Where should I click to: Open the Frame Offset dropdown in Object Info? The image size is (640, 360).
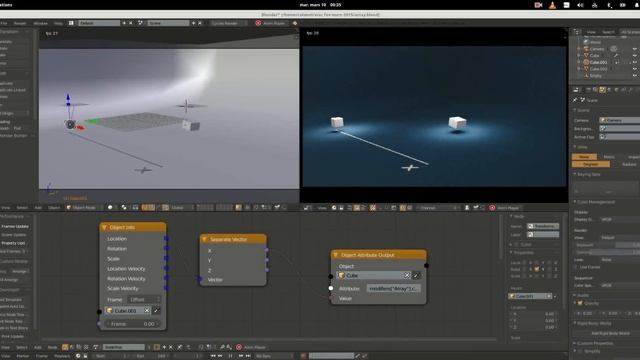pos(144,300)
